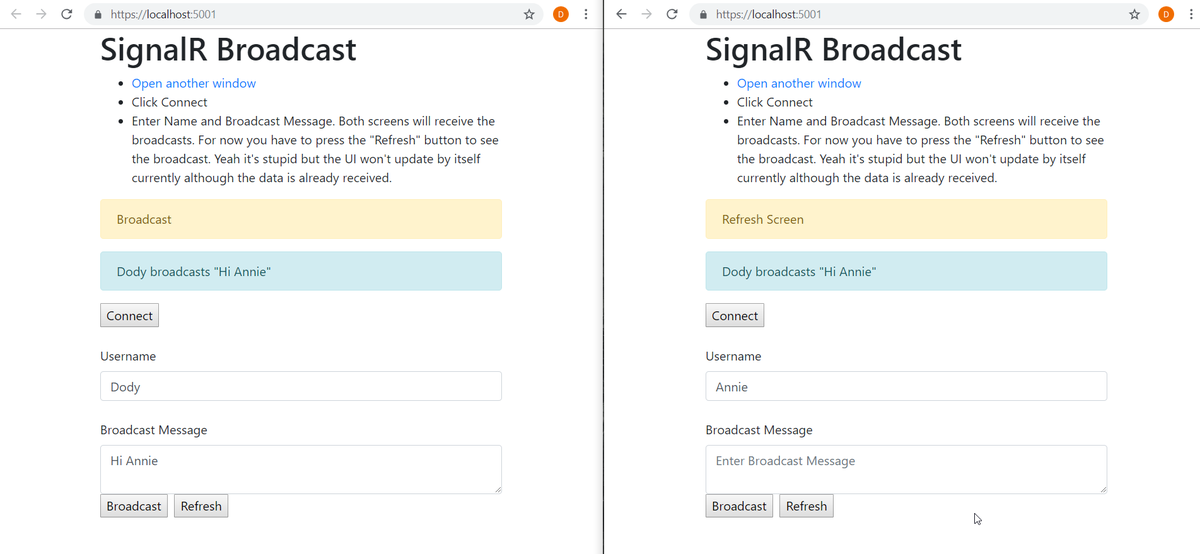Open another window link in the right window
The height and width of the screenshot is (554, 1200).
tap(799, 83)
